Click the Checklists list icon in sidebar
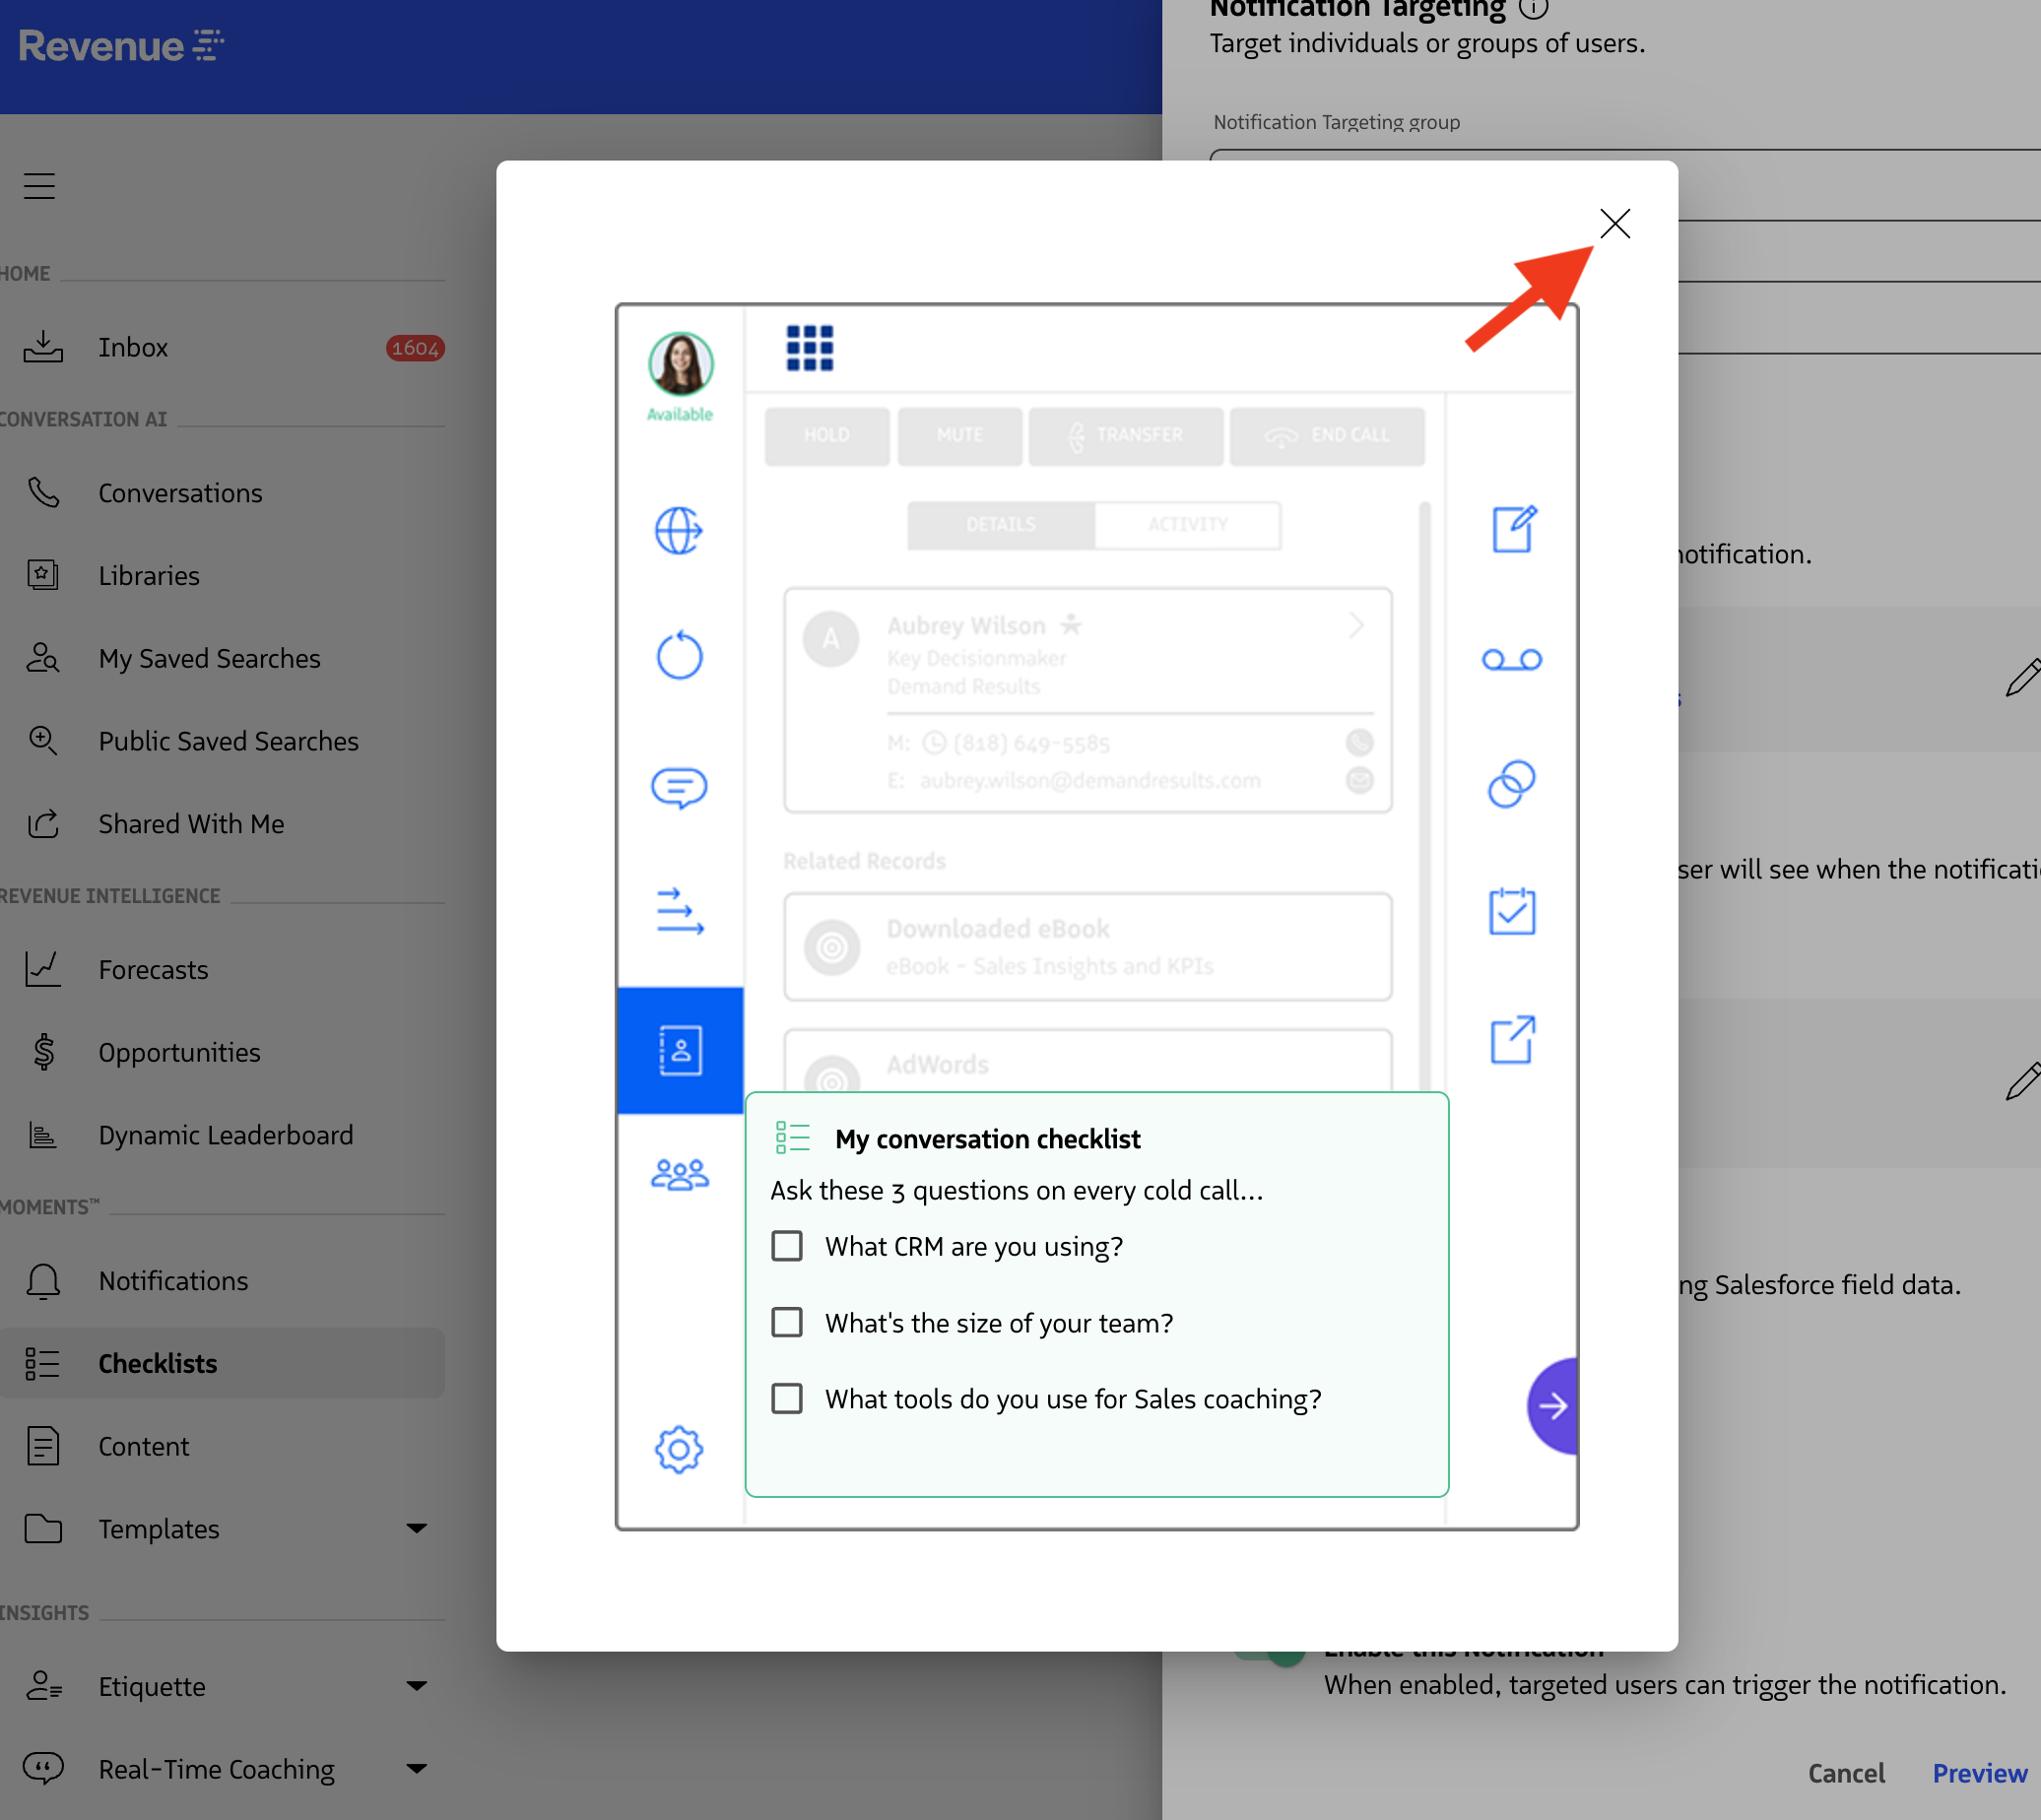2041x1820 pixels. tap(43, 1364)
